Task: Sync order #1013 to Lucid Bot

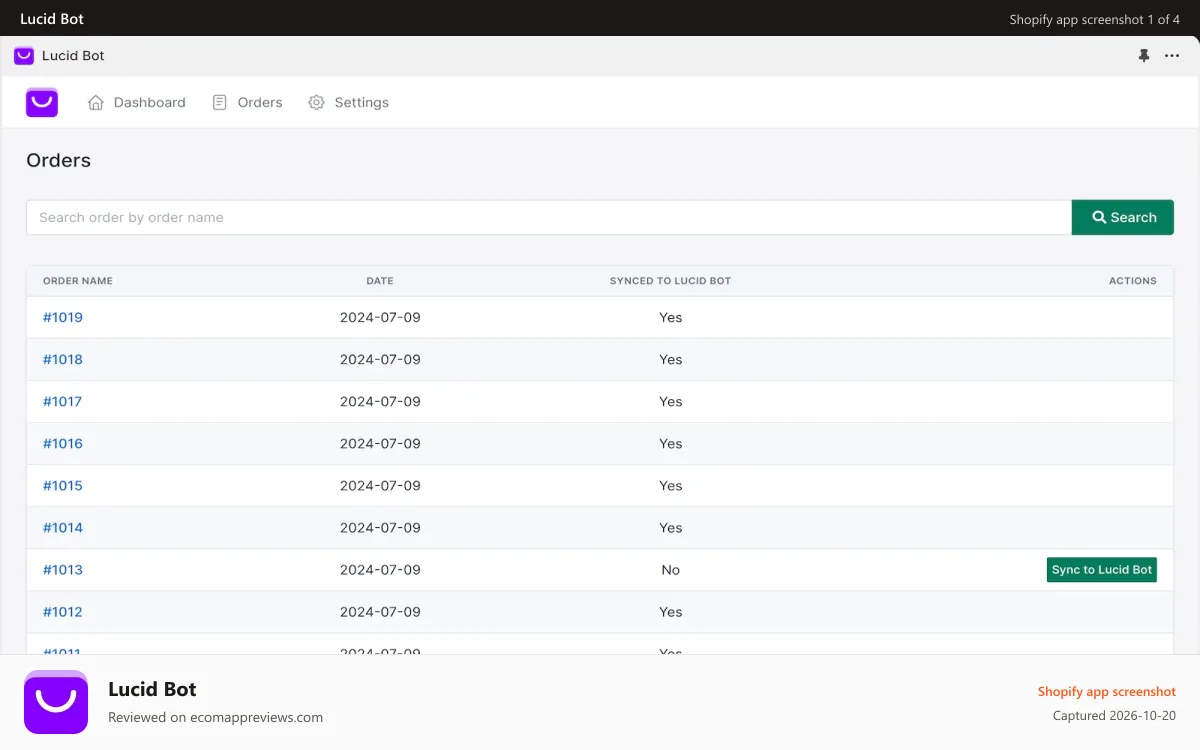Action: coord(1102,570)
